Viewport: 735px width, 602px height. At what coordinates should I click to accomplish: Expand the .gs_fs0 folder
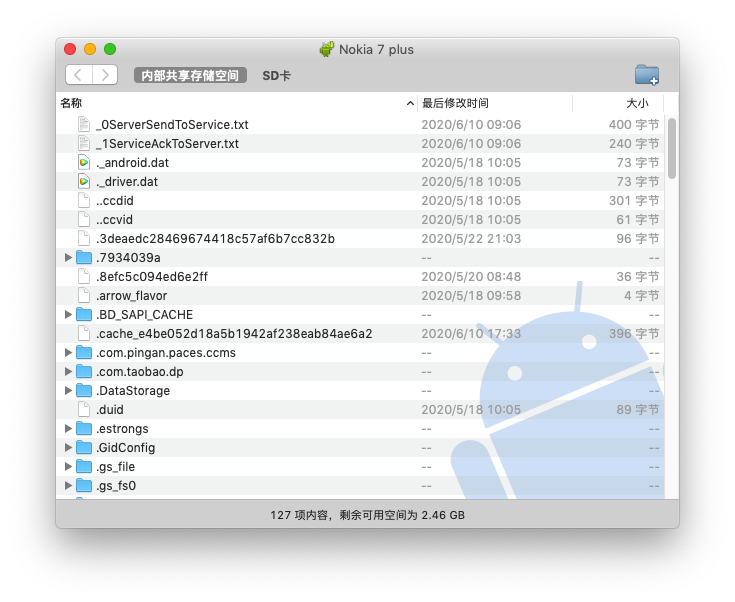68,486
